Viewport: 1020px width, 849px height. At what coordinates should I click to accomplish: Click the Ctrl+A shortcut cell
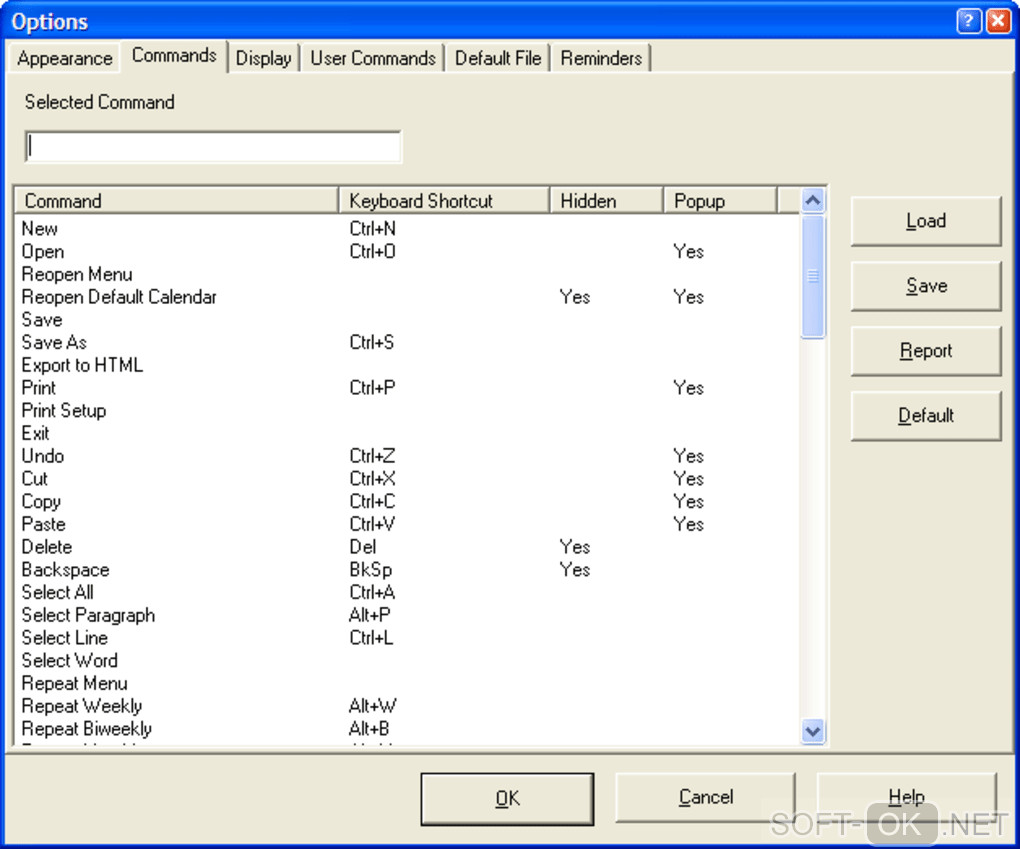click(x=372, y=593)
